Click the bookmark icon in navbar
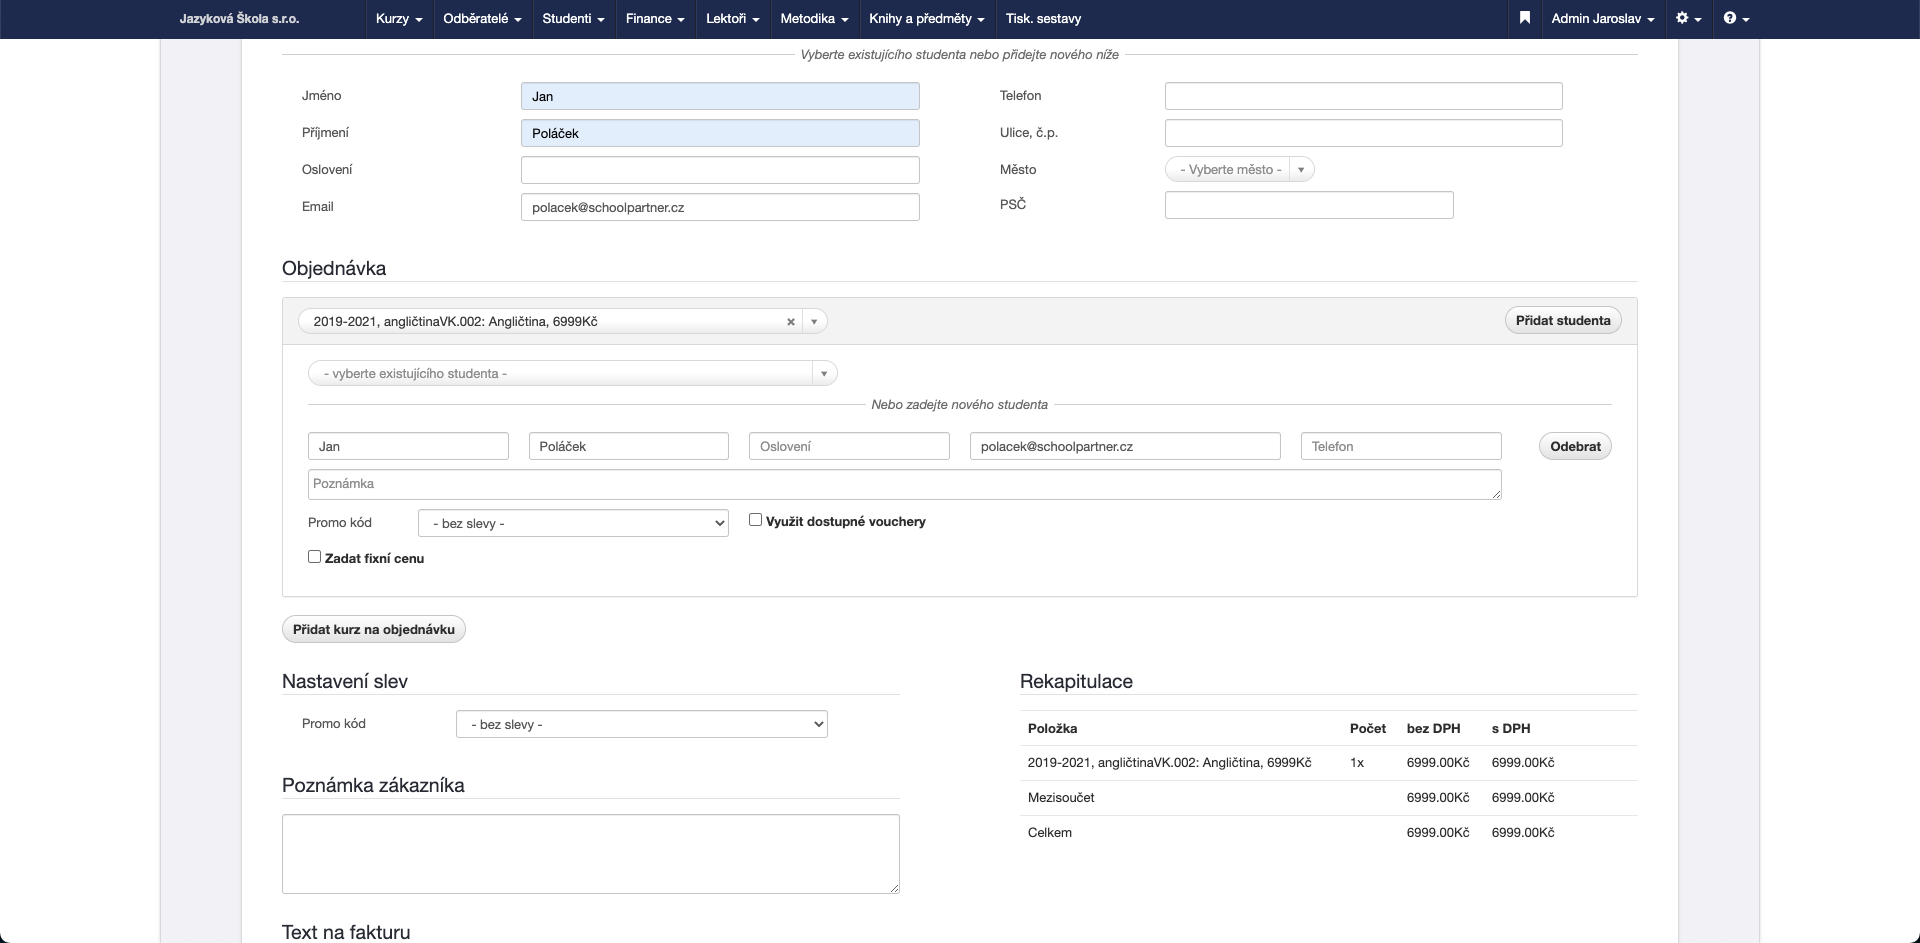The width and height of the screenshot is (1920, 943). coord(1524,18)
